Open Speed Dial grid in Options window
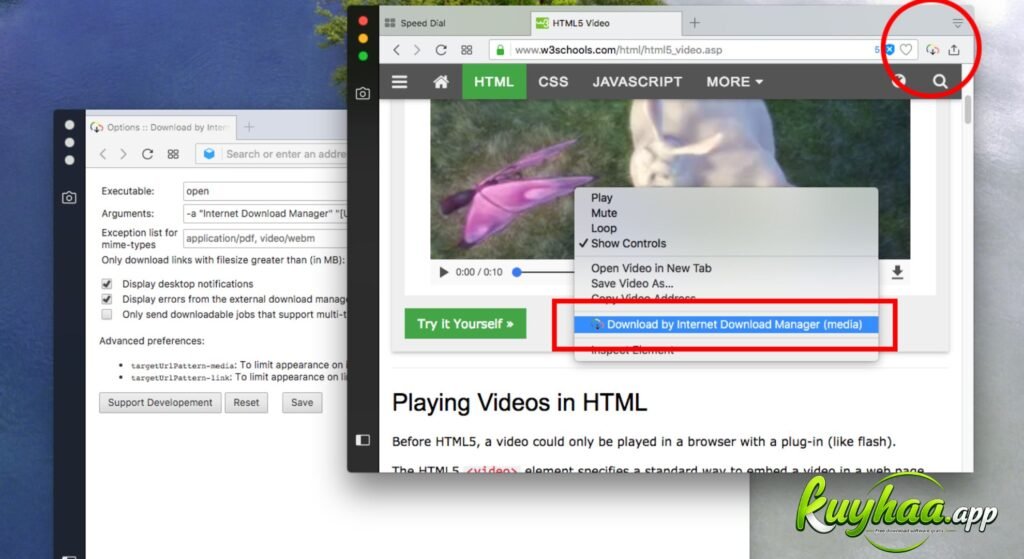 172,154
